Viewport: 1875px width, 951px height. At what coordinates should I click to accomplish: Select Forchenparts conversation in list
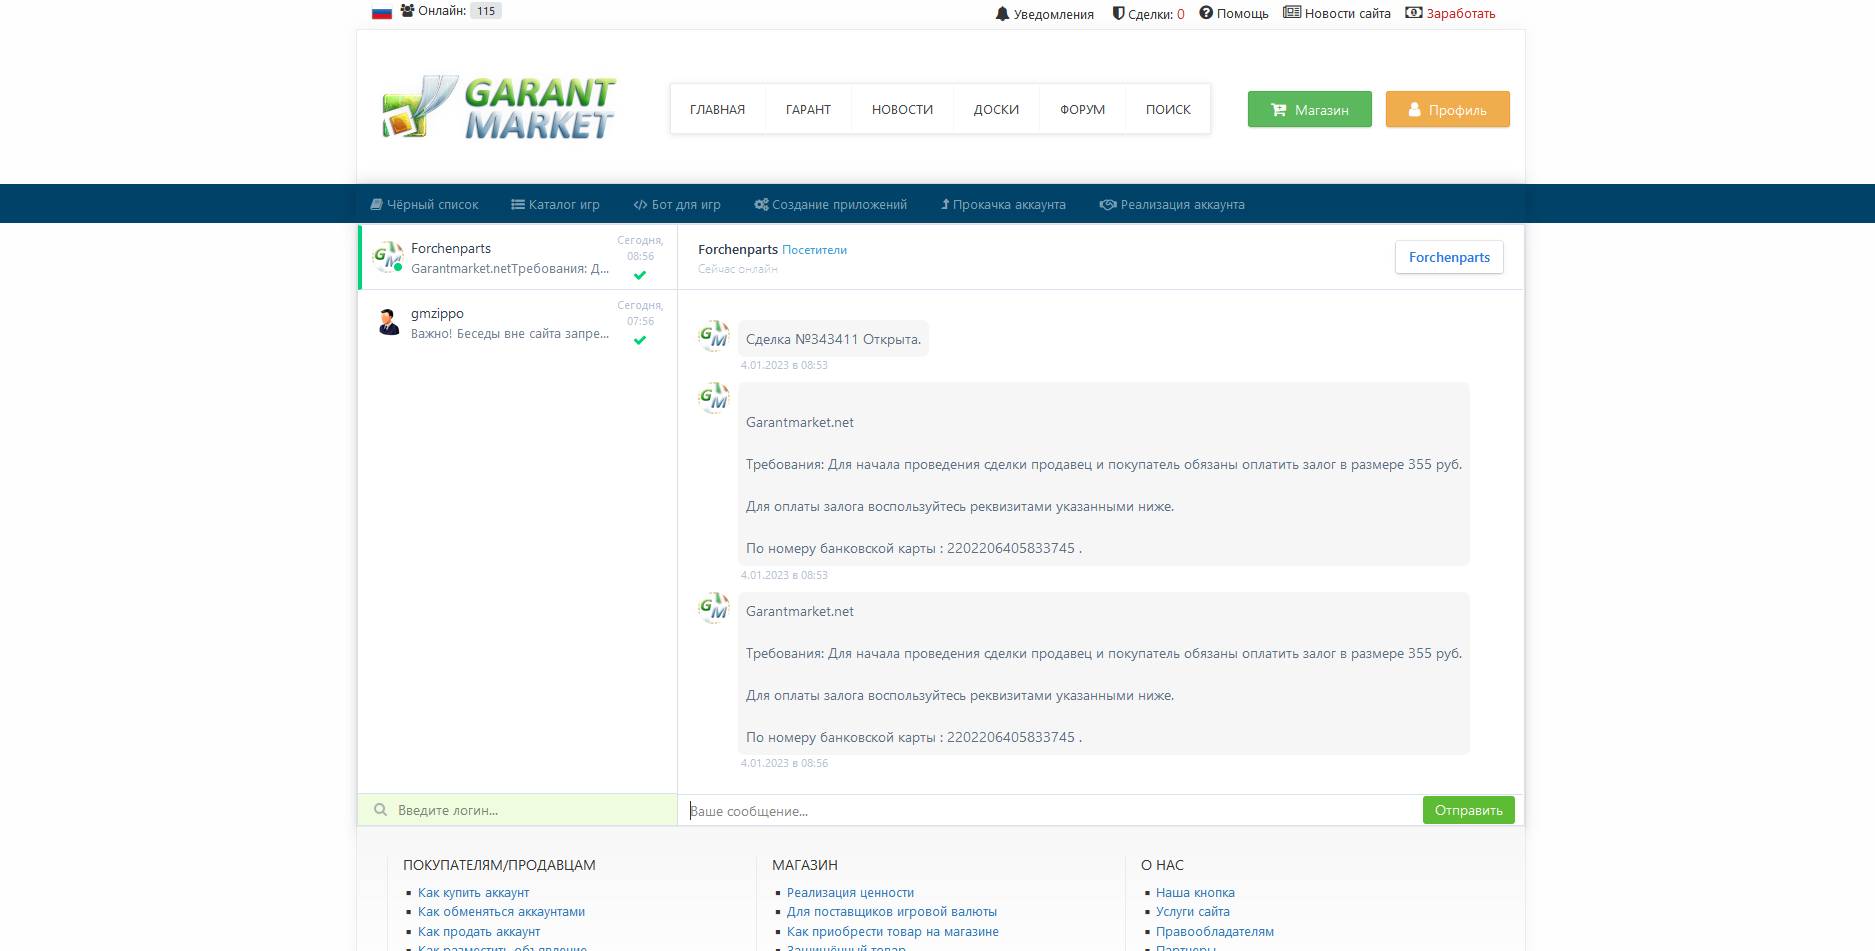518,258
